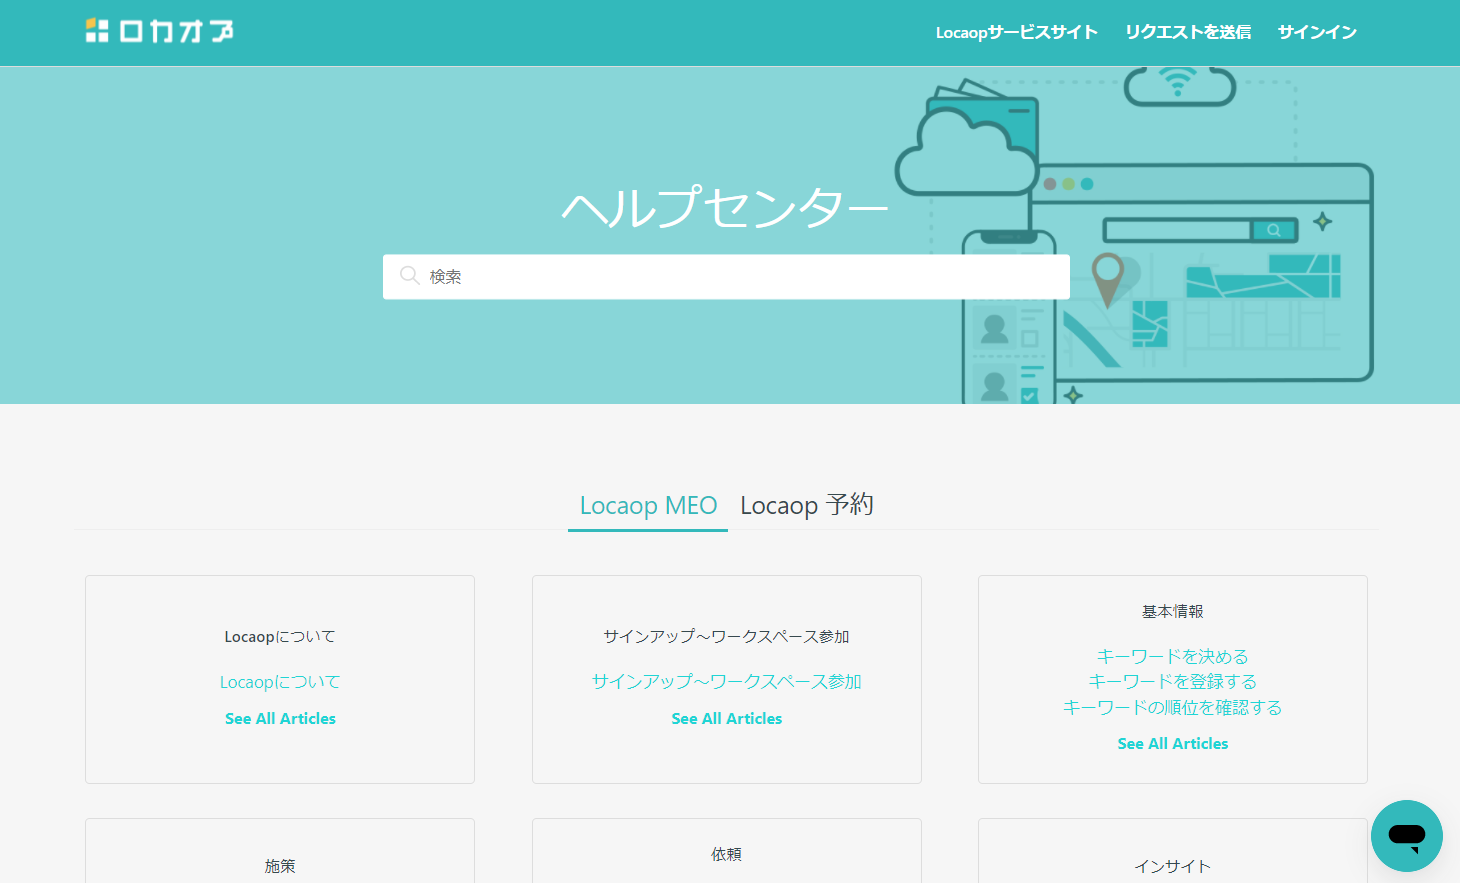Image resolution: width=1460 pixels, height=883 pixels.
Task: Click the ロカオプ logo icon
Action: click(x=97, y=30)
